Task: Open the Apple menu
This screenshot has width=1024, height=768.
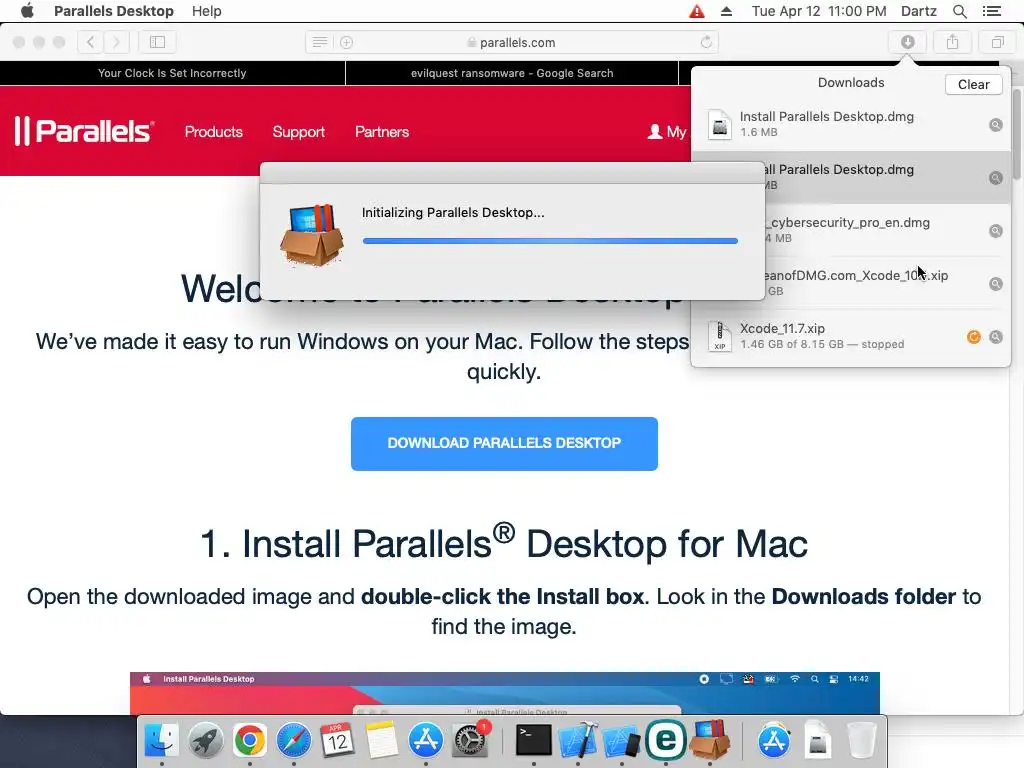Action: pos(27,11)
